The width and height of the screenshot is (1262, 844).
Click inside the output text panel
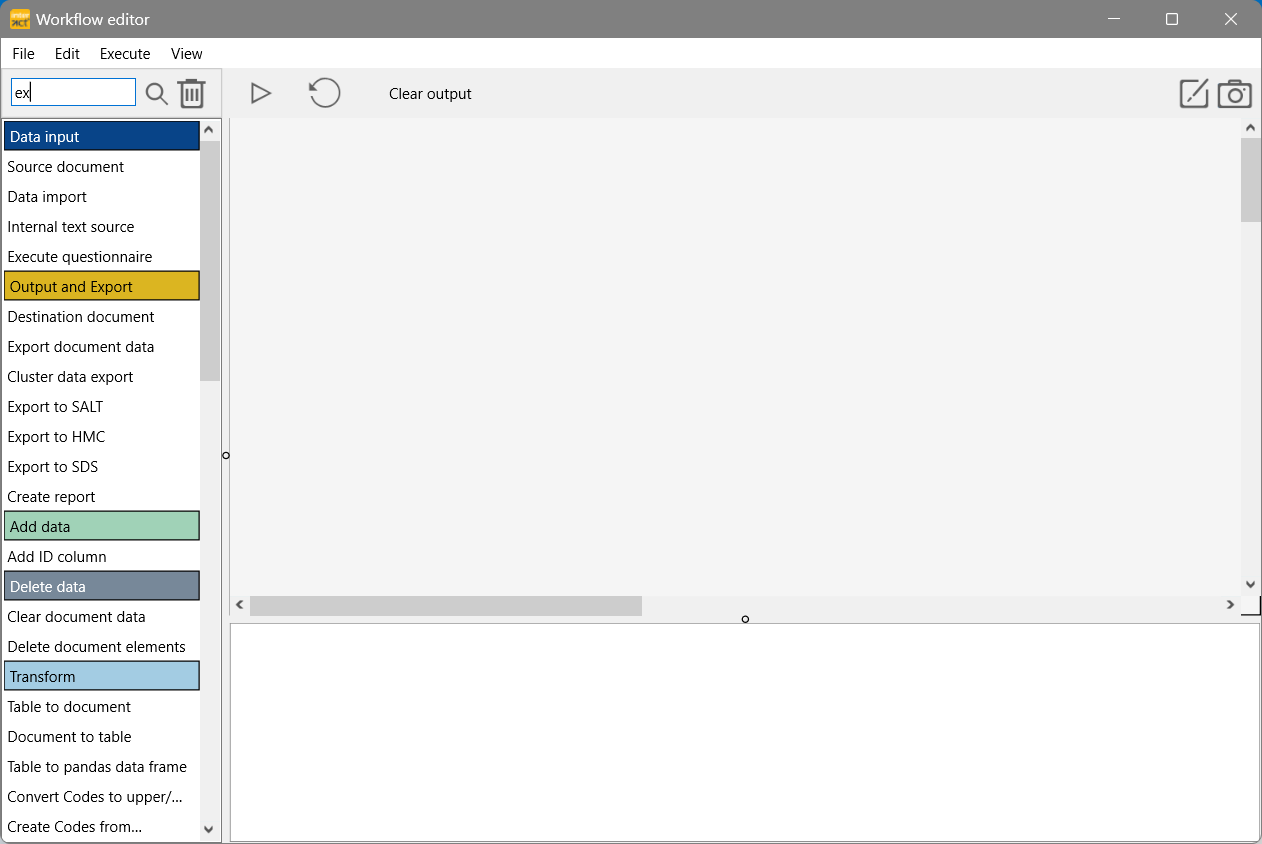pos(745,732)
